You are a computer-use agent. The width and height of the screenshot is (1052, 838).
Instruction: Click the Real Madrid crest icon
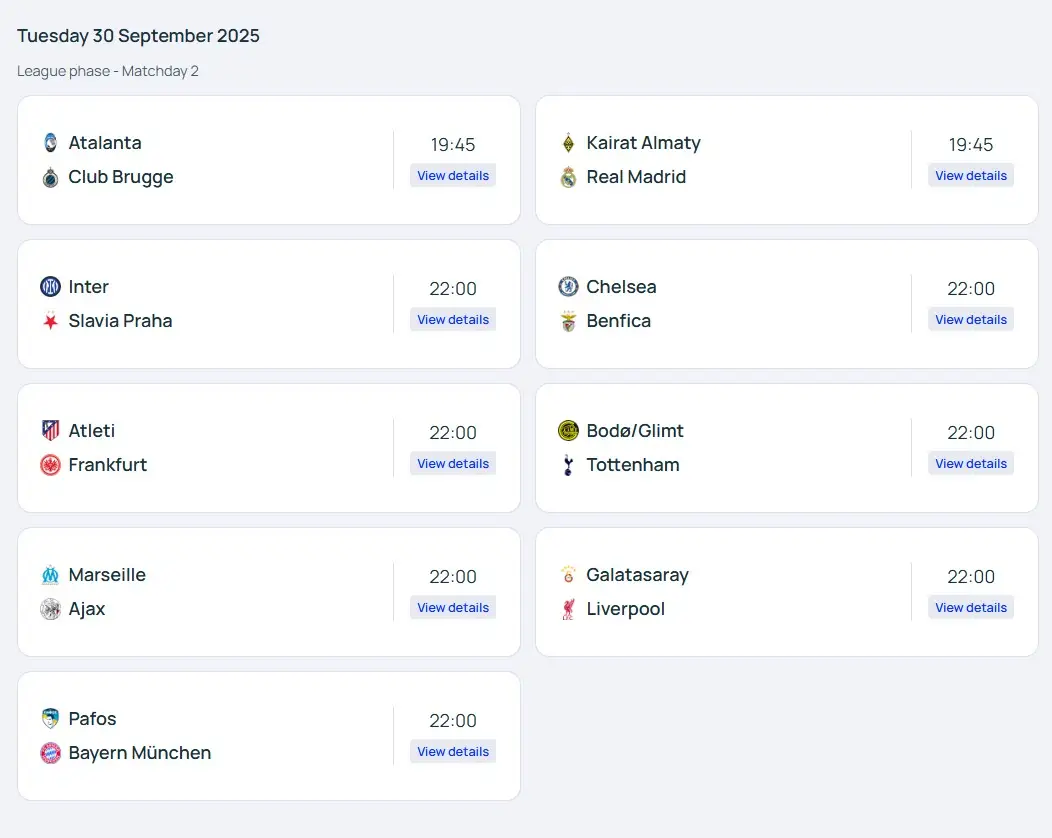tap(569, 177)
